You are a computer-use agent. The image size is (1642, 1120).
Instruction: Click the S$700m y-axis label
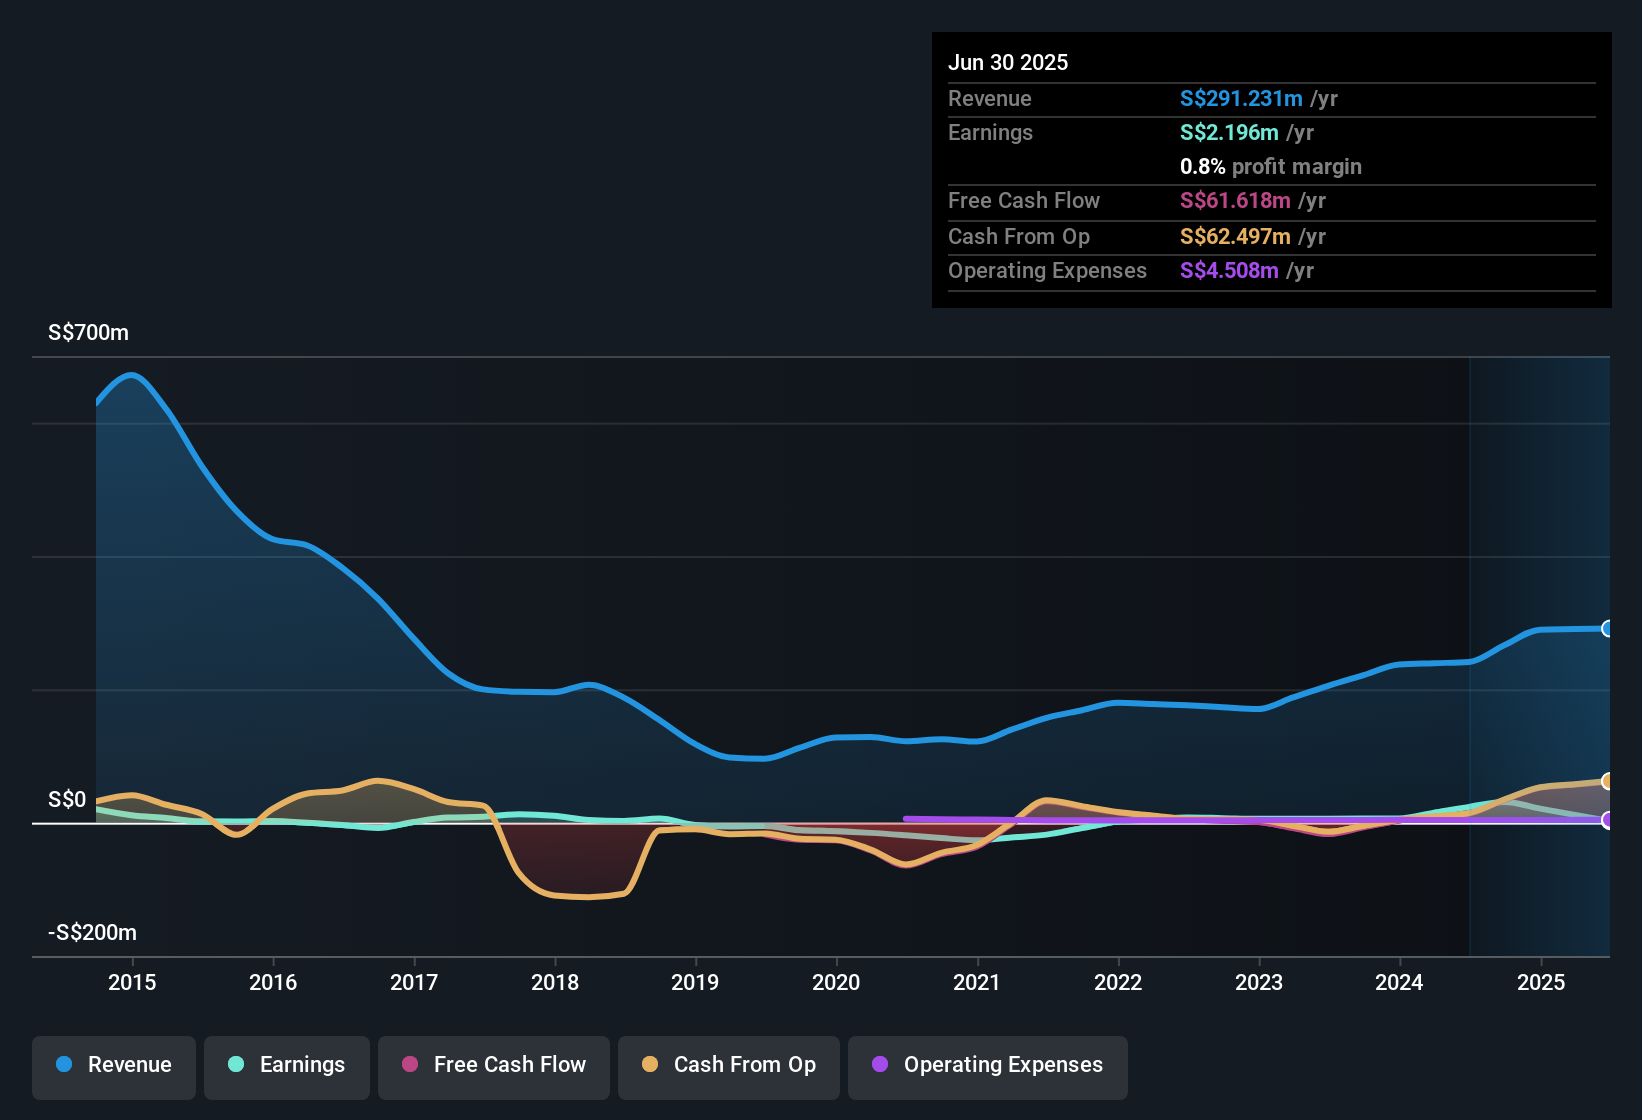pyautogui.click(x=89, y=333)
